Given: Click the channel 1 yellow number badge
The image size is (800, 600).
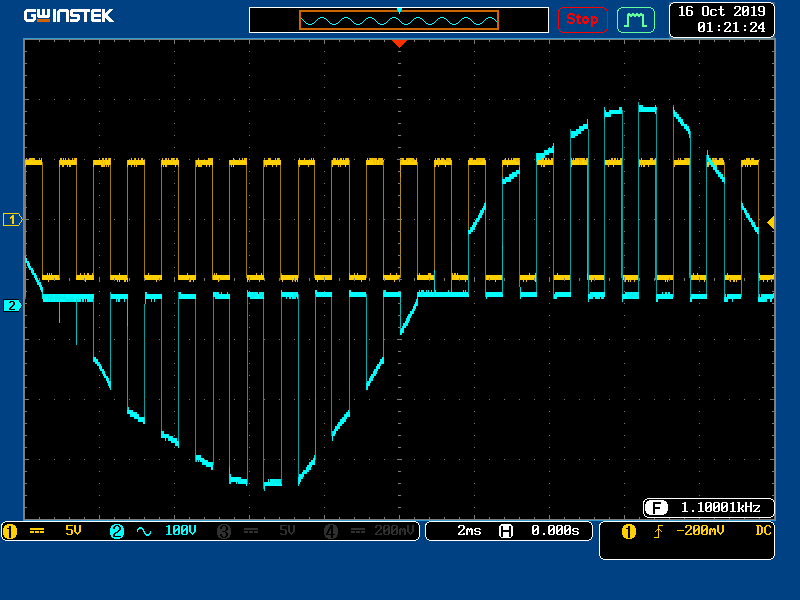Looking at the screenshot, I should point(10,531).
